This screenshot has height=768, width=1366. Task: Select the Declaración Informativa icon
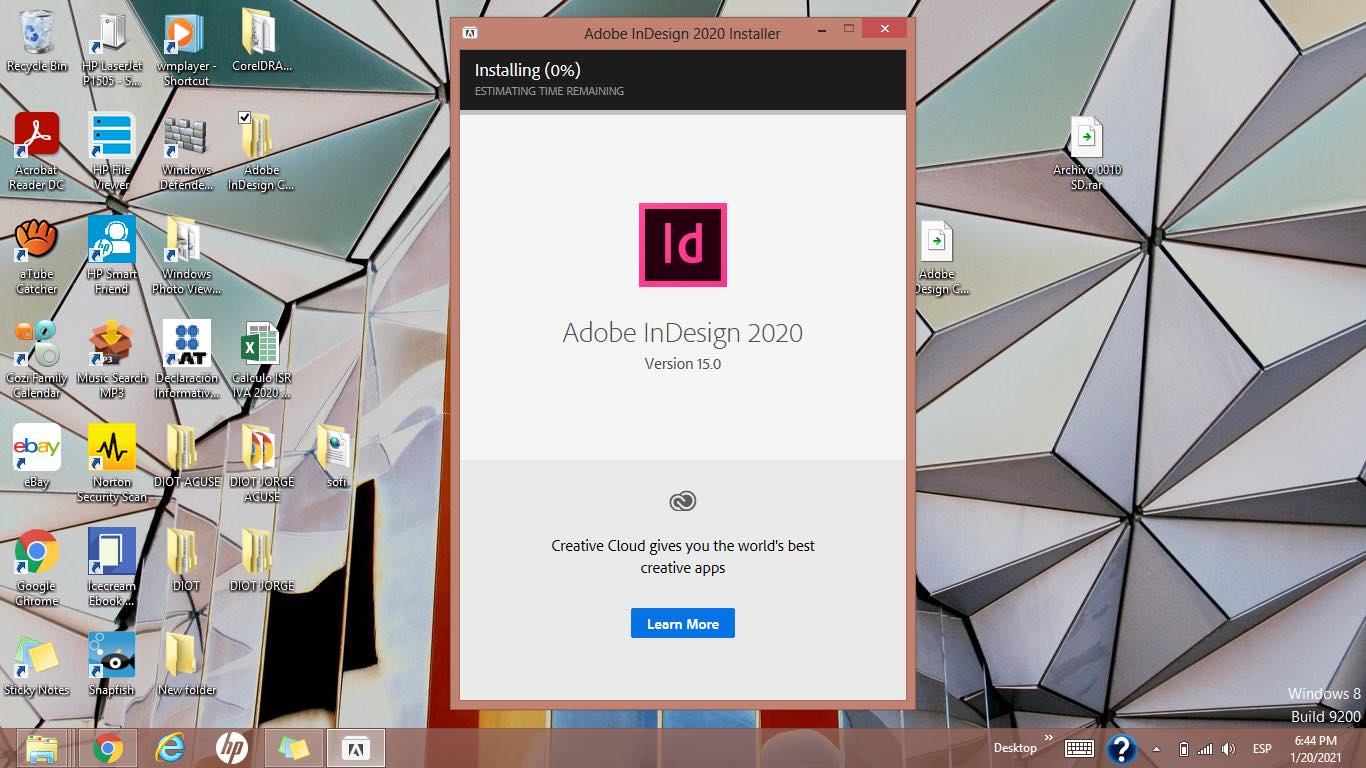click(186, 360)
